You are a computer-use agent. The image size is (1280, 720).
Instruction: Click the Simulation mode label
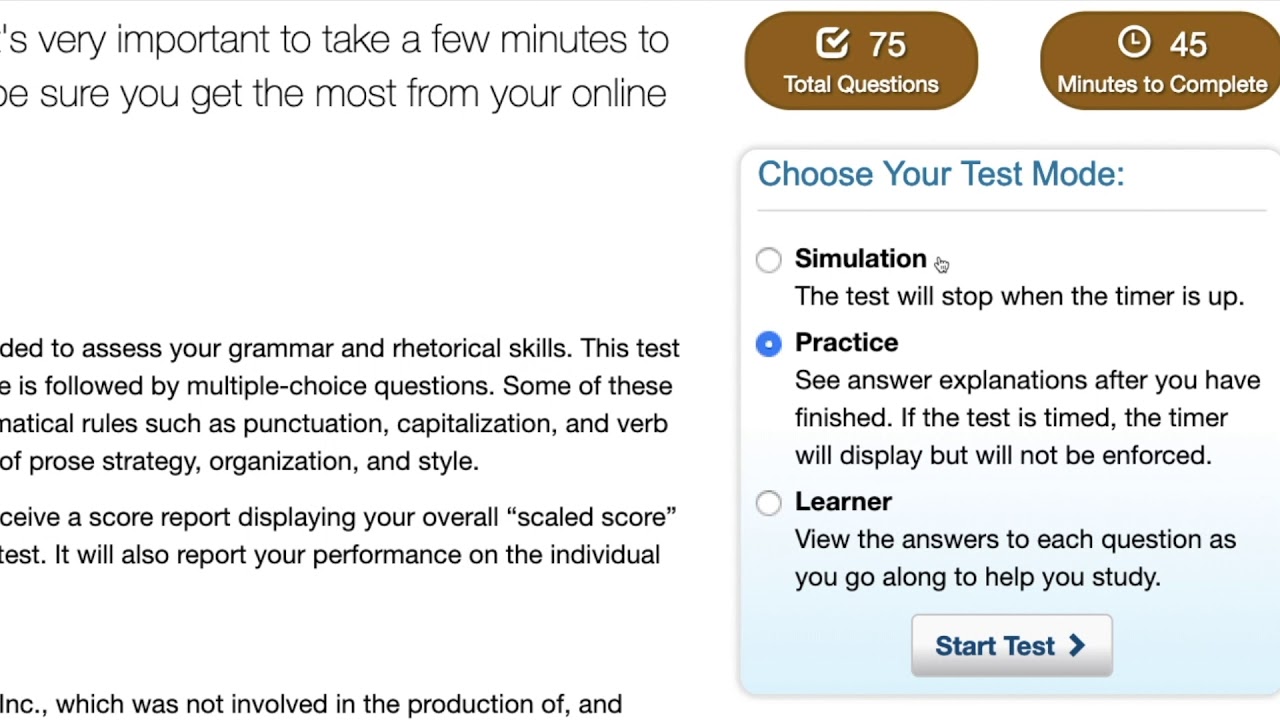860,259
